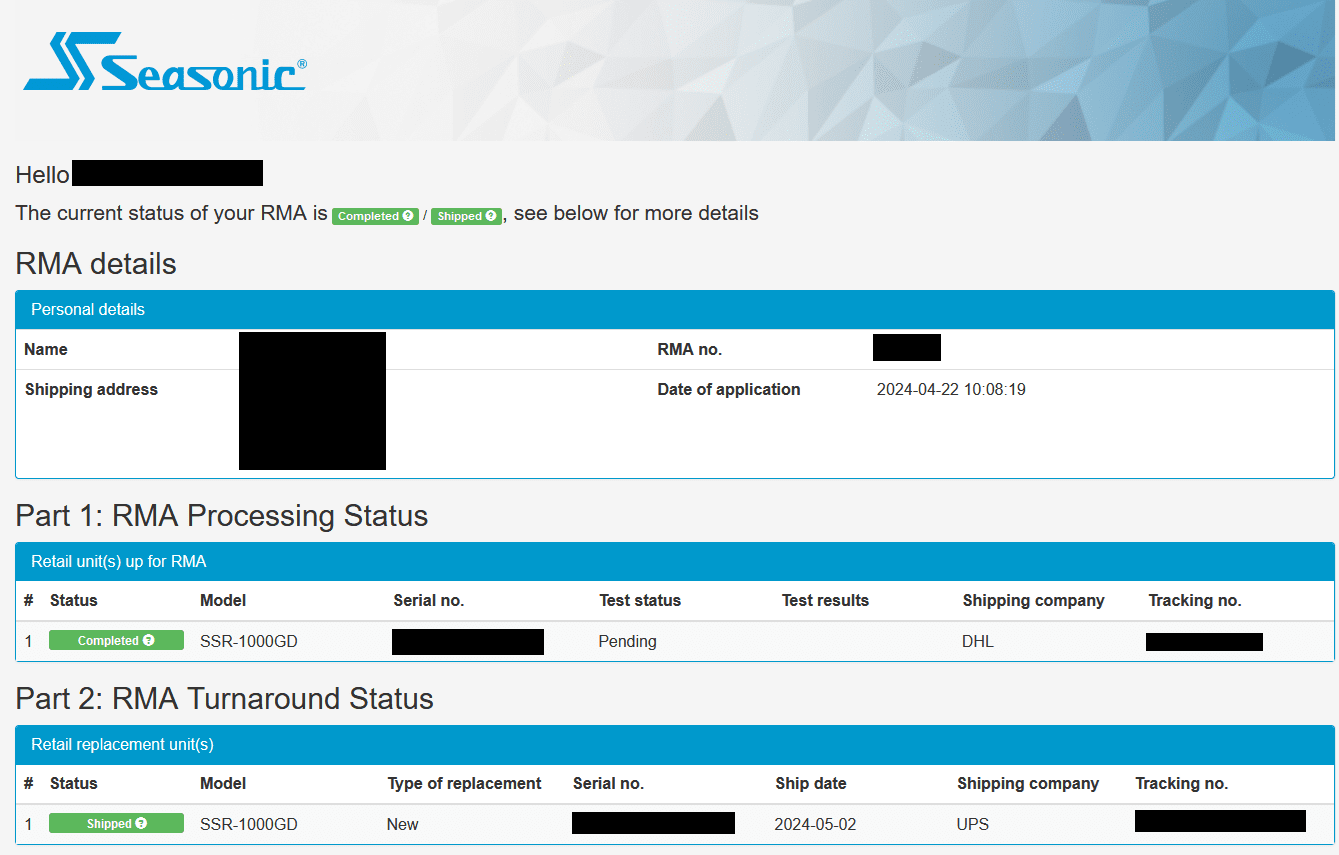The image size is (1339, 855).
Task: Click the 'RMA no.' label
Action: (690, 350)
